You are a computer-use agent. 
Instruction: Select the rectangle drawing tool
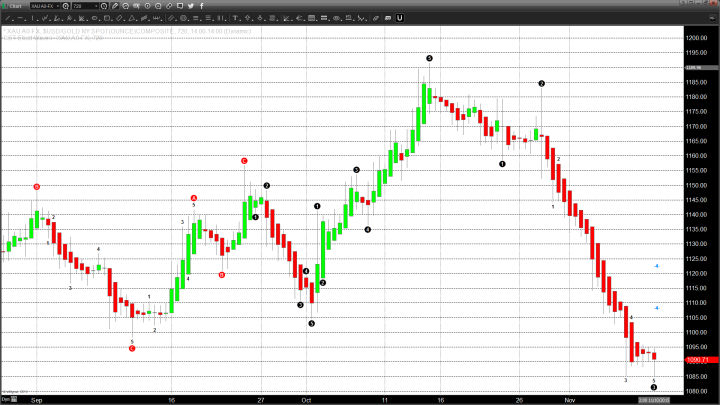coord(107,18)
